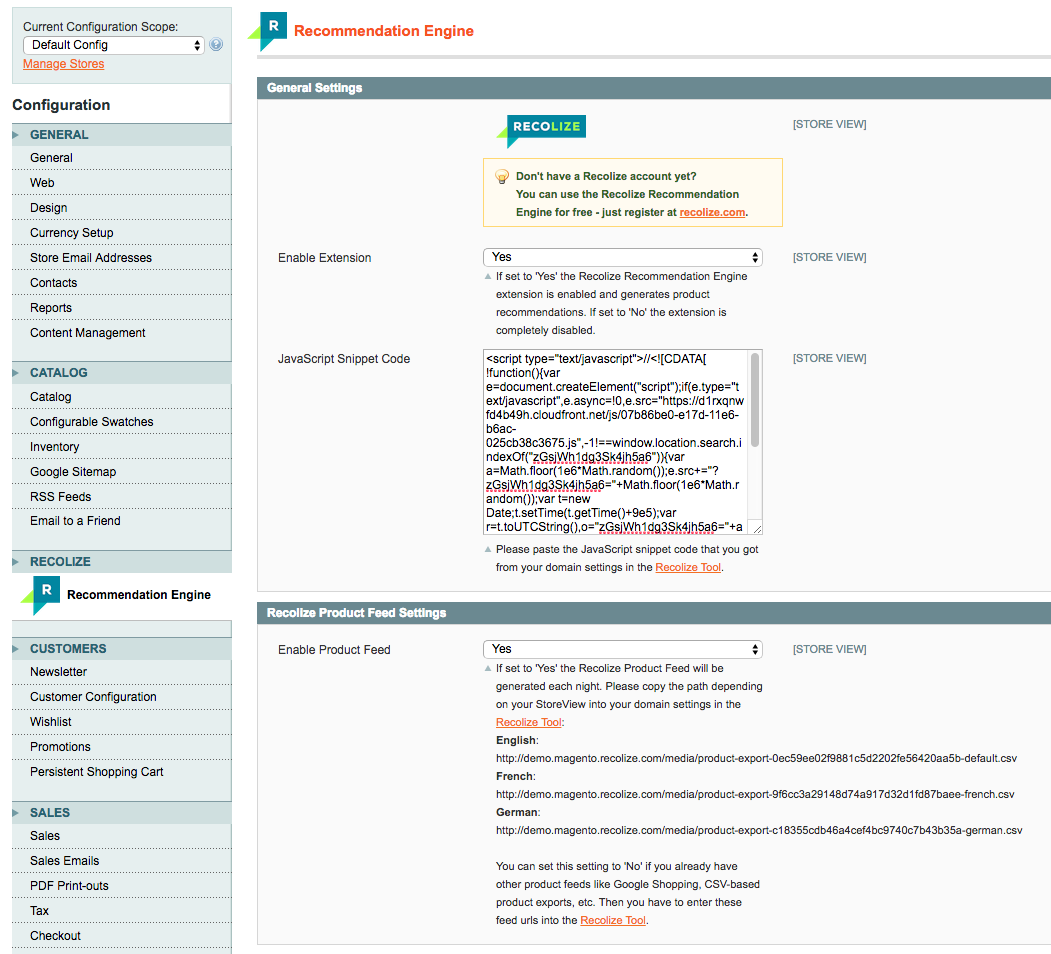Screen dimensions: 1051x954
Task: Follow the Recolize Tool link under snippet code
Action: point(688,567)
